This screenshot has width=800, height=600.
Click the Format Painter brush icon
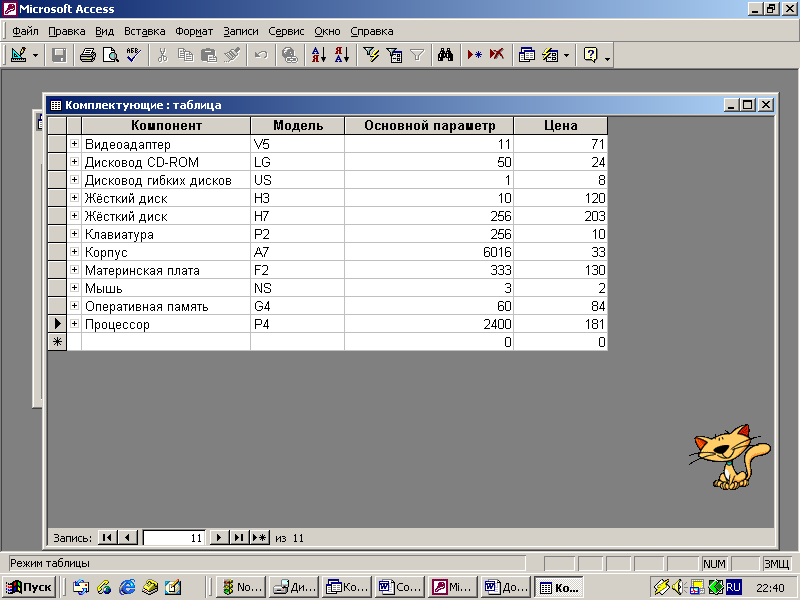232,55
